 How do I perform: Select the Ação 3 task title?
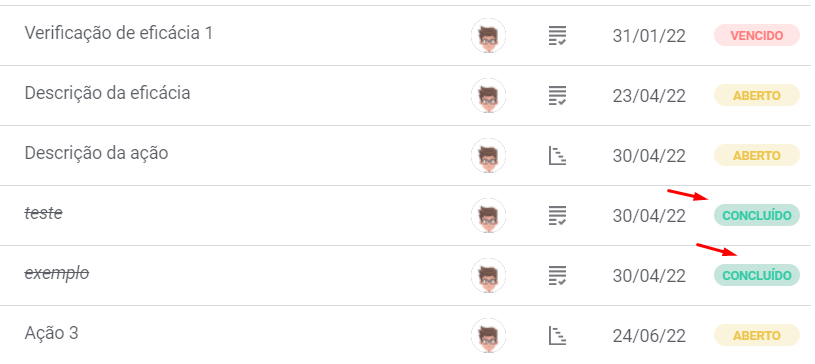click(51, 333)
